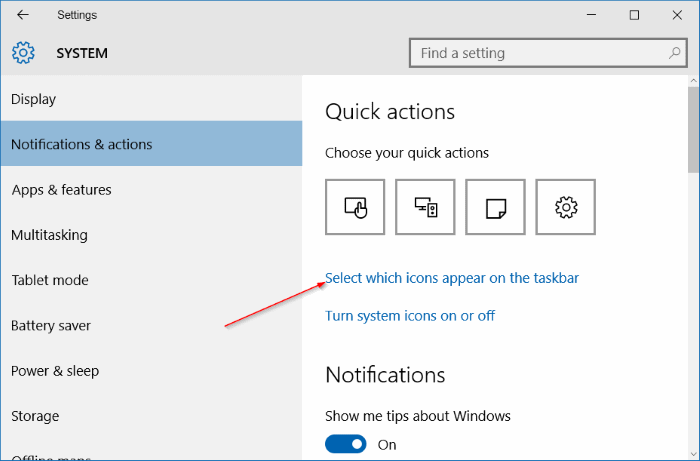Select the Tablet mode quick action tile
This screenshot has width=700, height=461.
[x=355, y=207]
